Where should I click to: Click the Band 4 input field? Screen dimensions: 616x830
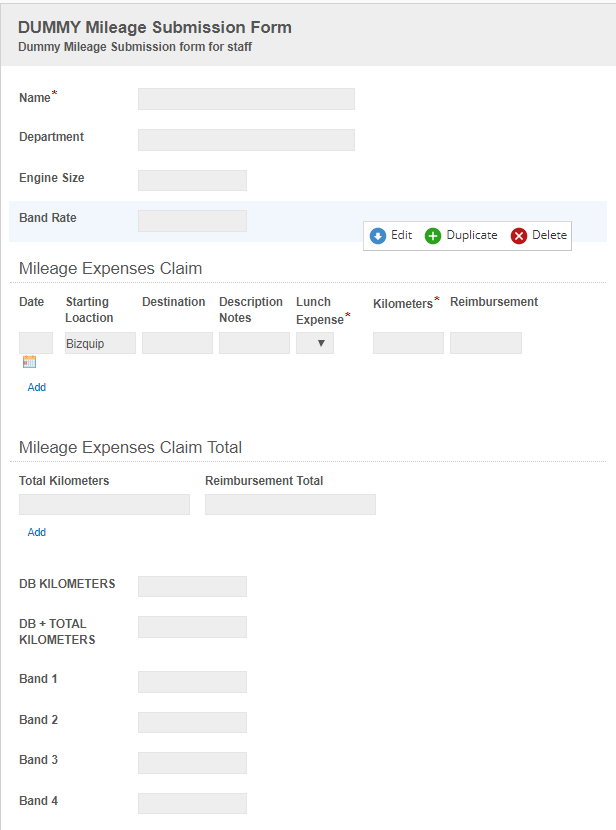click(192, 804)
